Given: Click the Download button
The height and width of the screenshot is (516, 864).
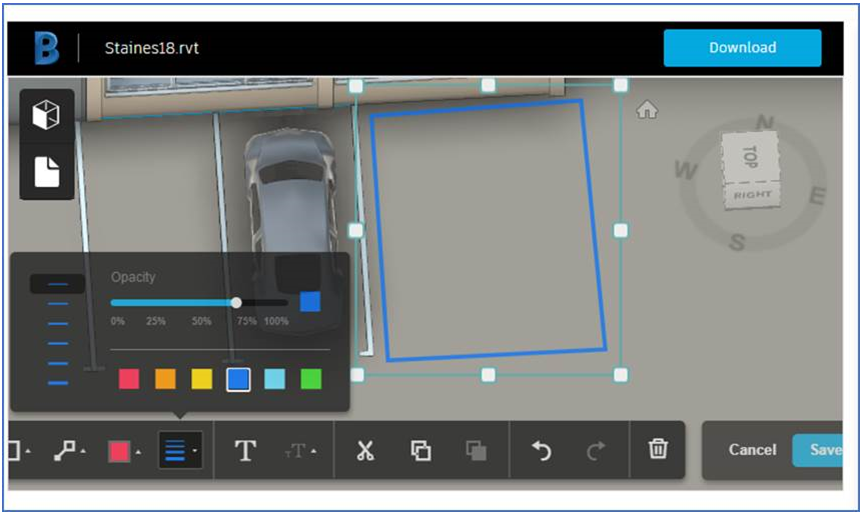Looking at the screenshot, I should (742, 48).
